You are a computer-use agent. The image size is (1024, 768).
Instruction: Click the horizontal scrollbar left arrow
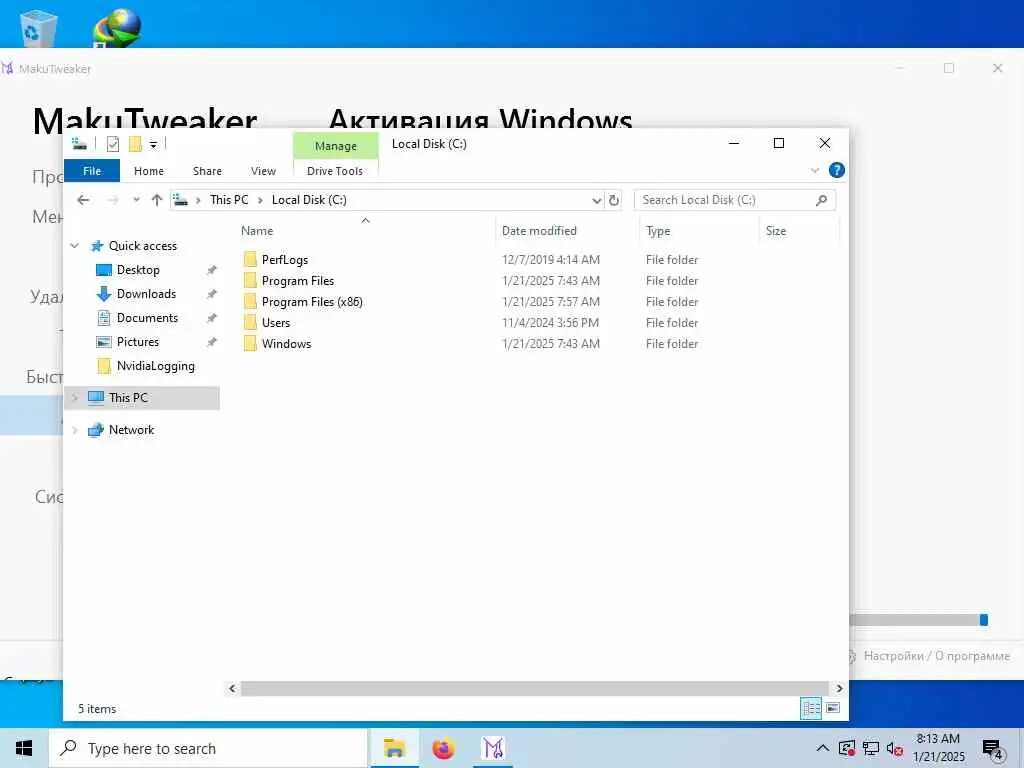click(x=232, y=688)
